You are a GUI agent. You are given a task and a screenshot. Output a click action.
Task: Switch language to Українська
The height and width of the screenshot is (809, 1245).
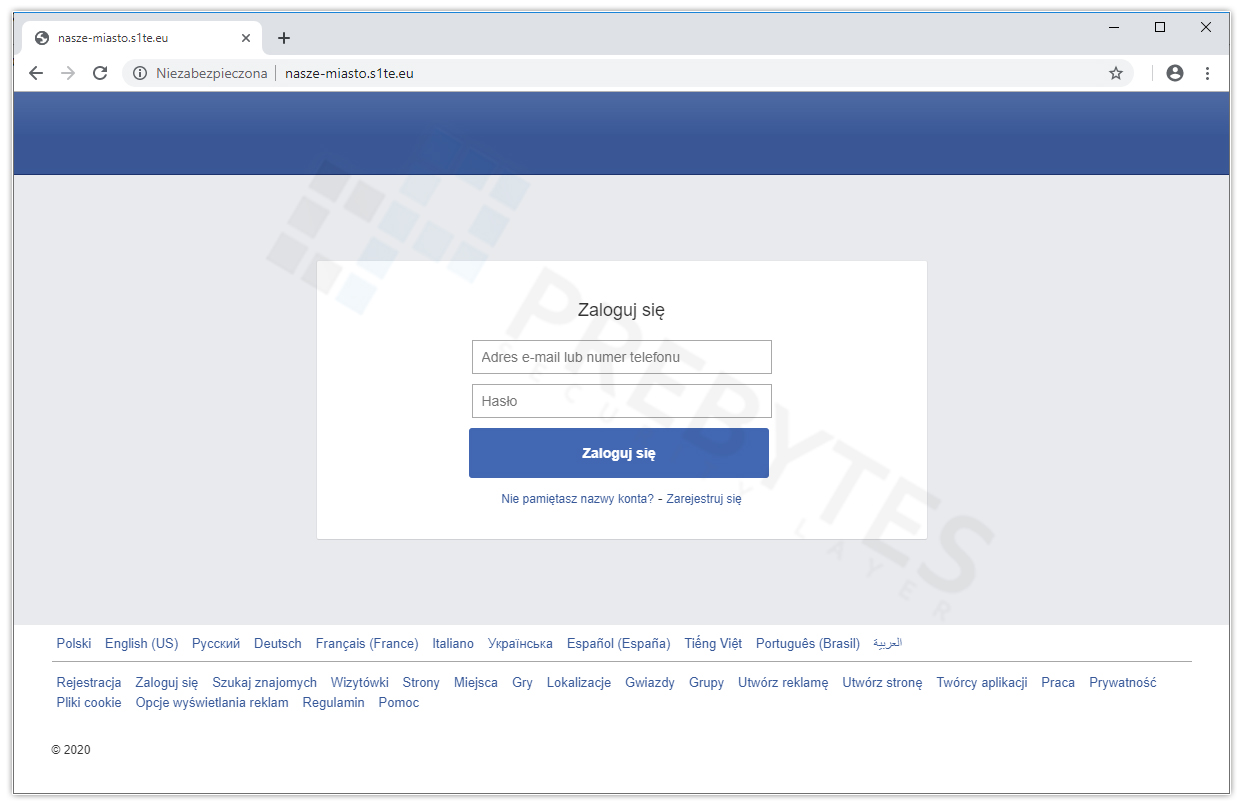coord(520,644)
